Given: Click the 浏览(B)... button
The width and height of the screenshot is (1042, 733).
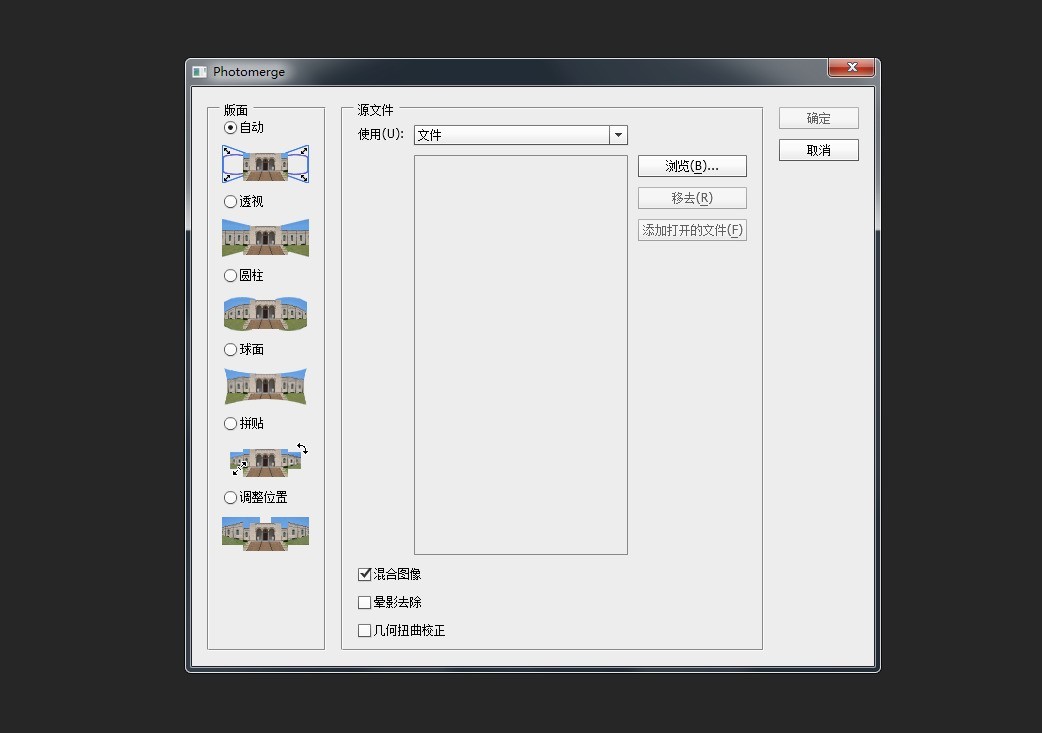Looking at the screenshot, I should click(692, 166).
